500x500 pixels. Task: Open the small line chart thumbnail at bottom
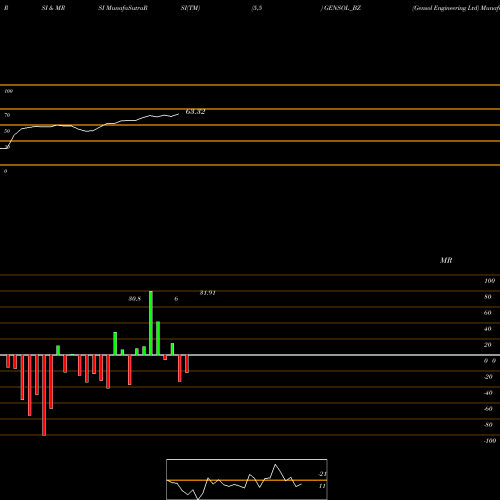(x=247, y=479)
